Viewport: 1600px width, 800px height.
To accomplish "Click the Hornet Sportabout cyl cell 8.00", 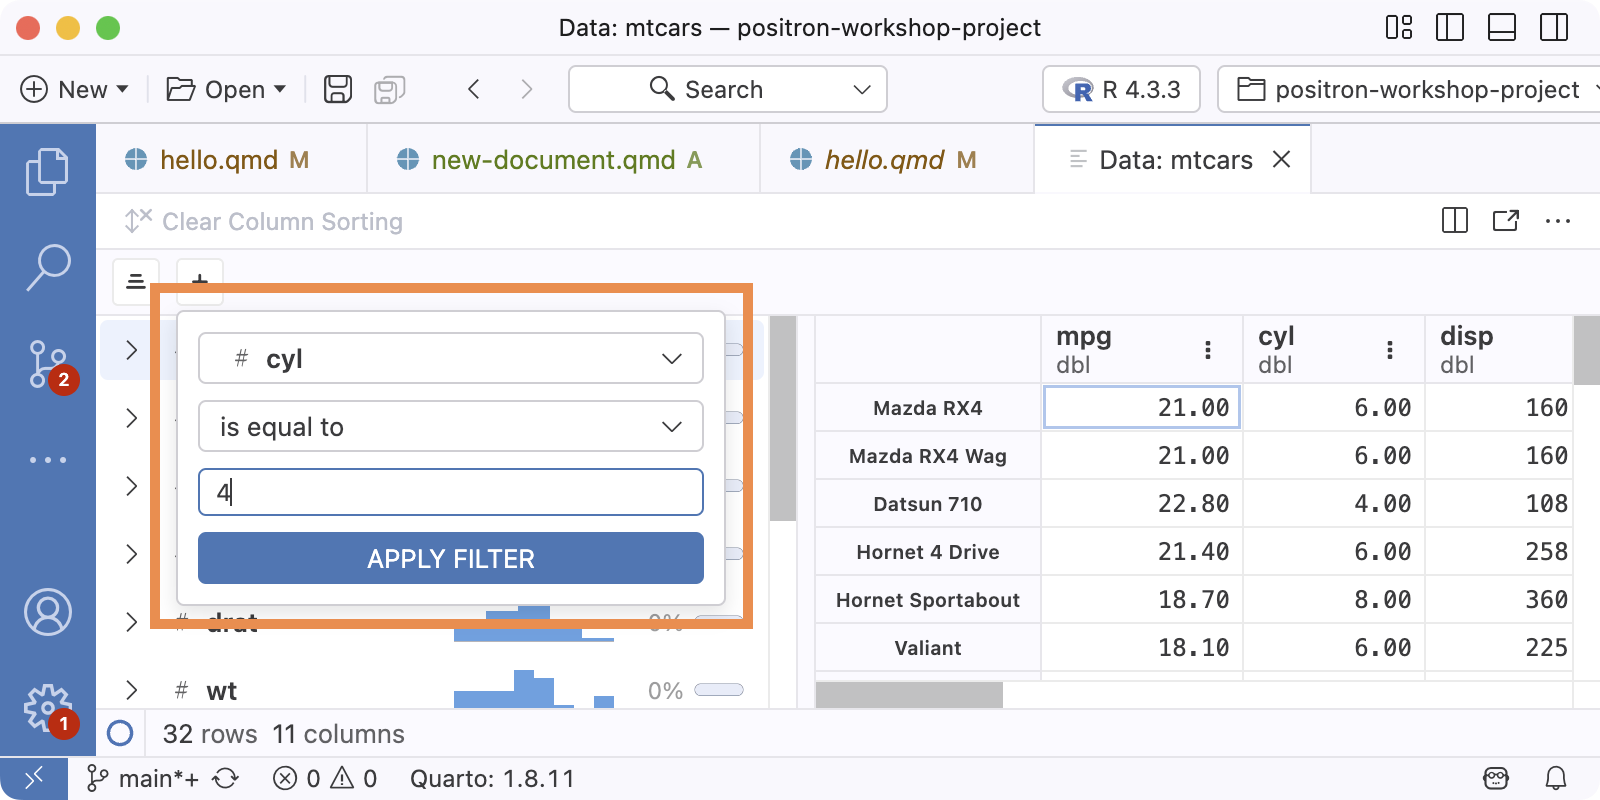I will [x=1334, y=599].
